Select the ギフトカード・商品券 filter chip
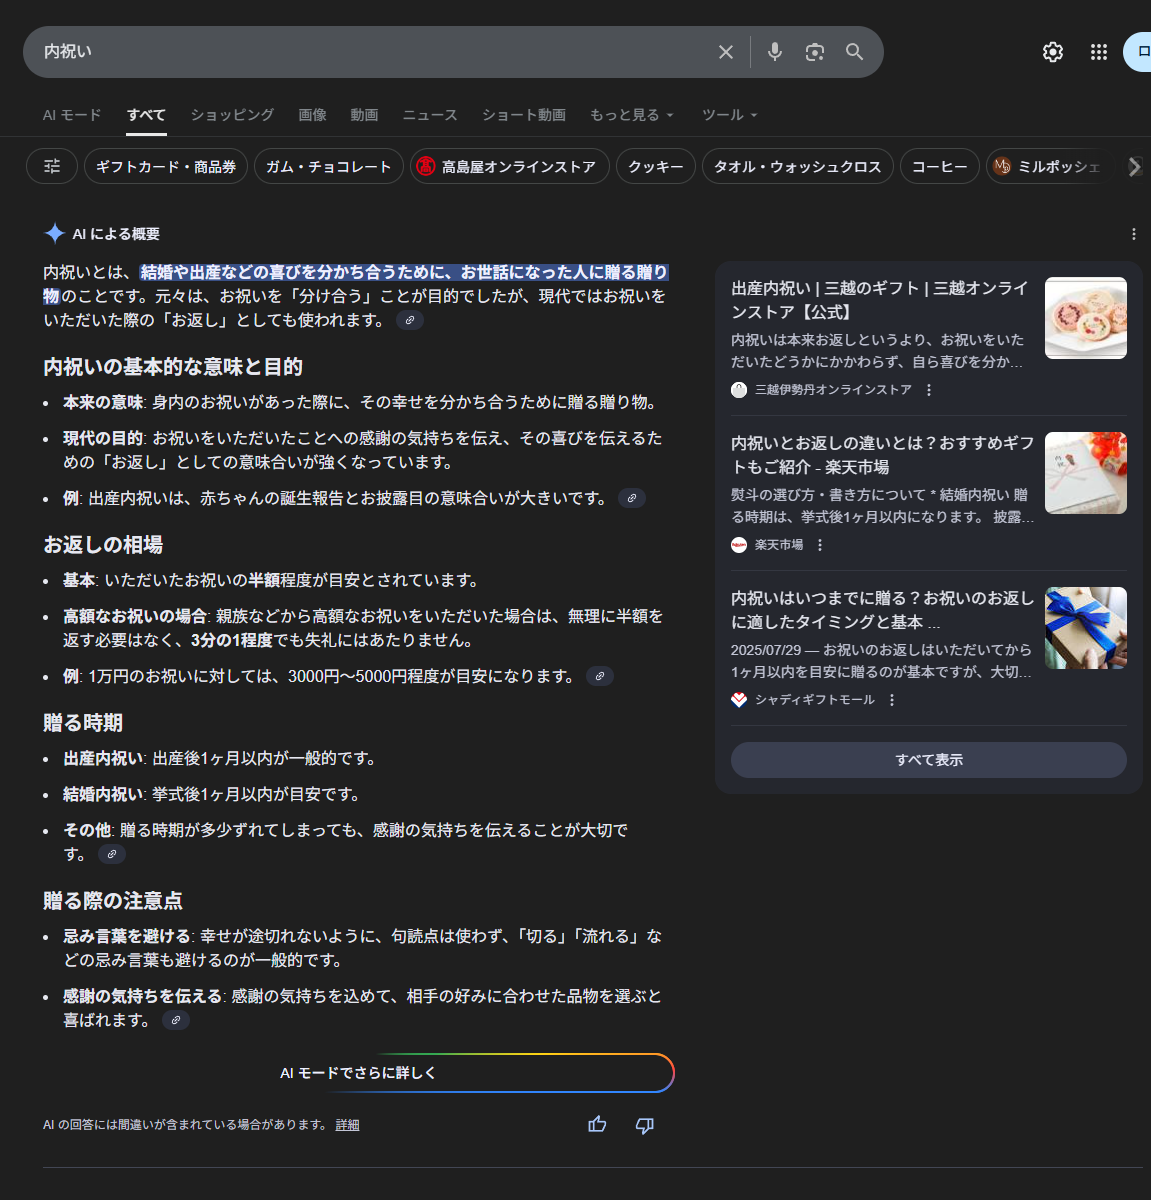The height and width of the screenshot is (1200, 1151). 166,166
